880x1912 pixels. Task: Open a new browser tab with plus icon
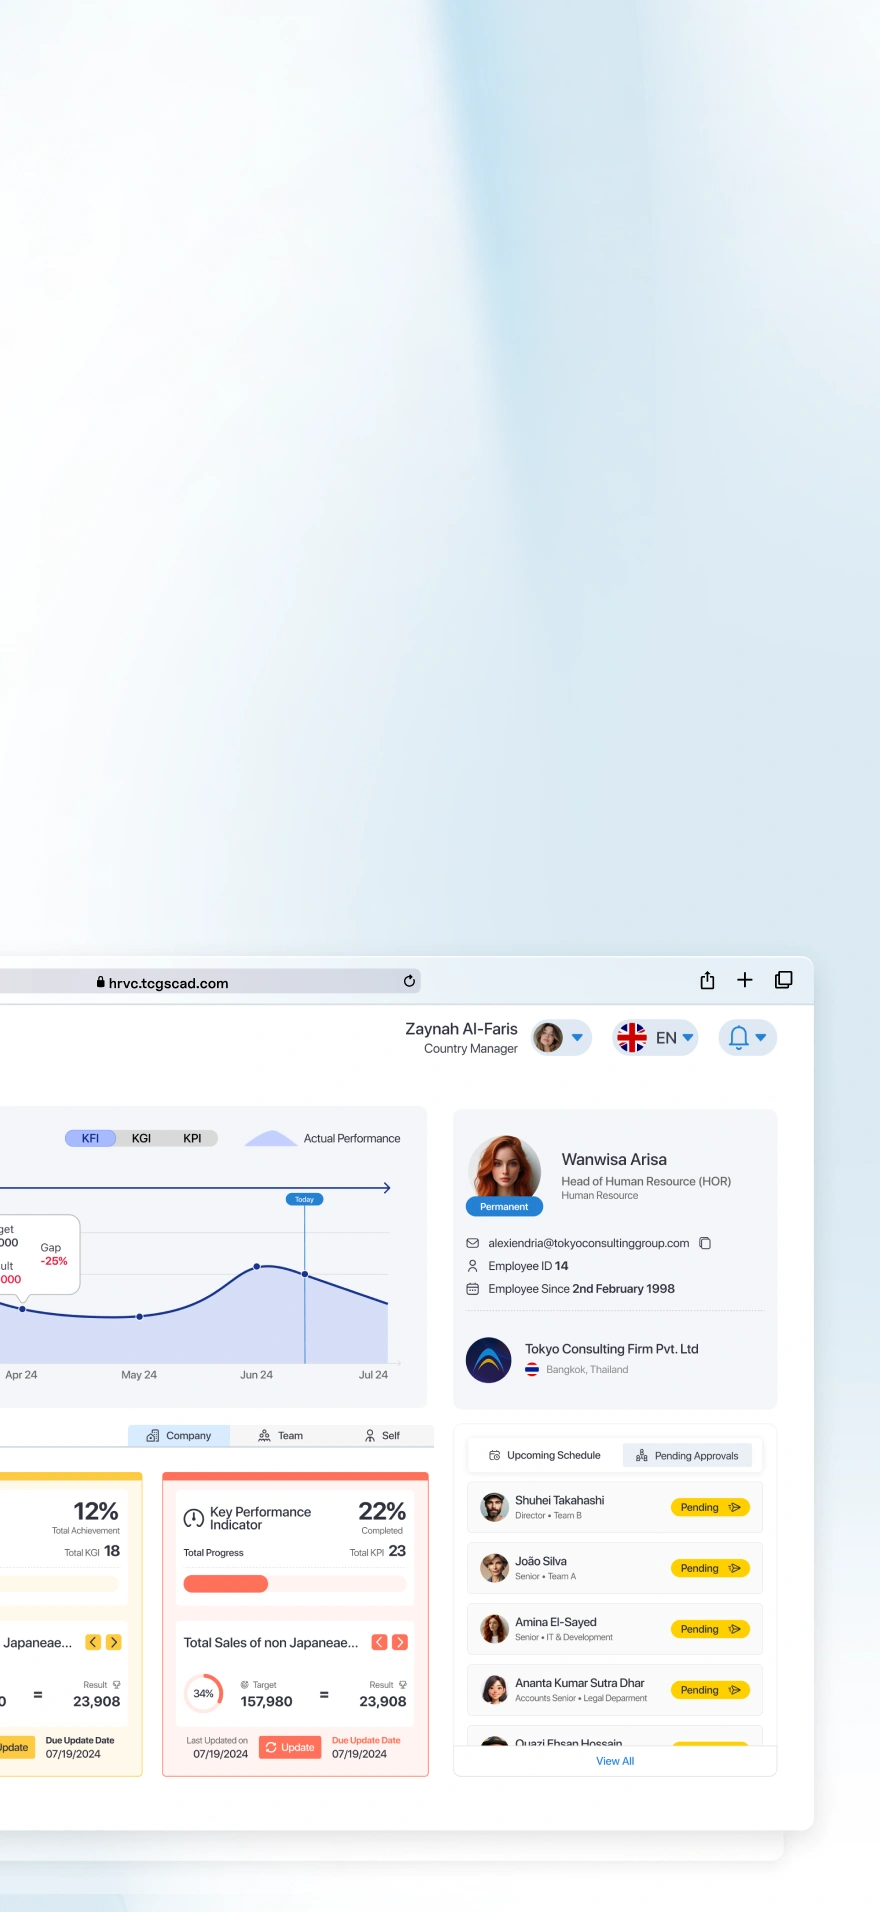tap(745, 980)
